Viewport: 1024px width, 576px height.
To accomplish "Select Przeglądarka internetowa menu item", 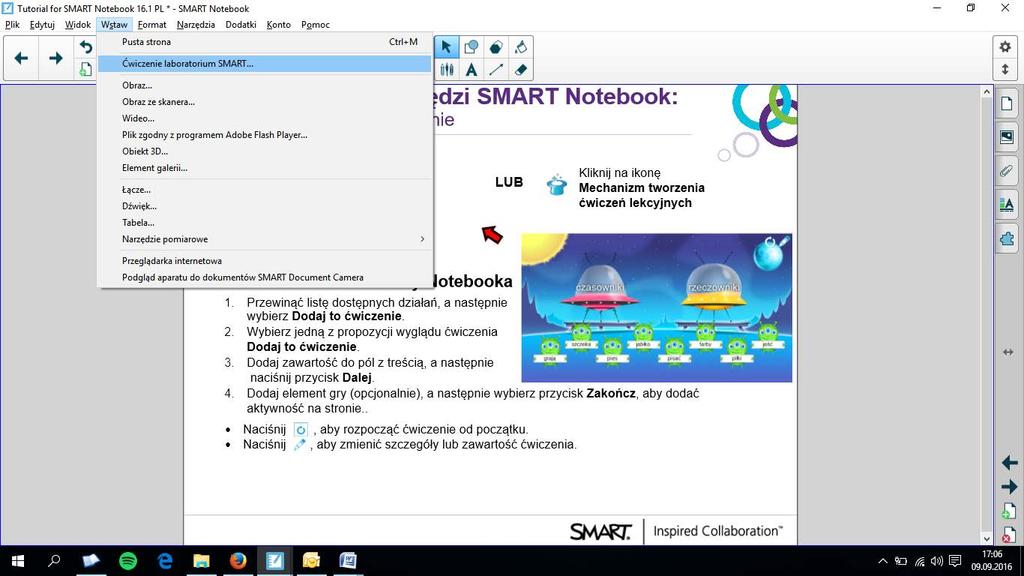I will (x=264, y=261).
